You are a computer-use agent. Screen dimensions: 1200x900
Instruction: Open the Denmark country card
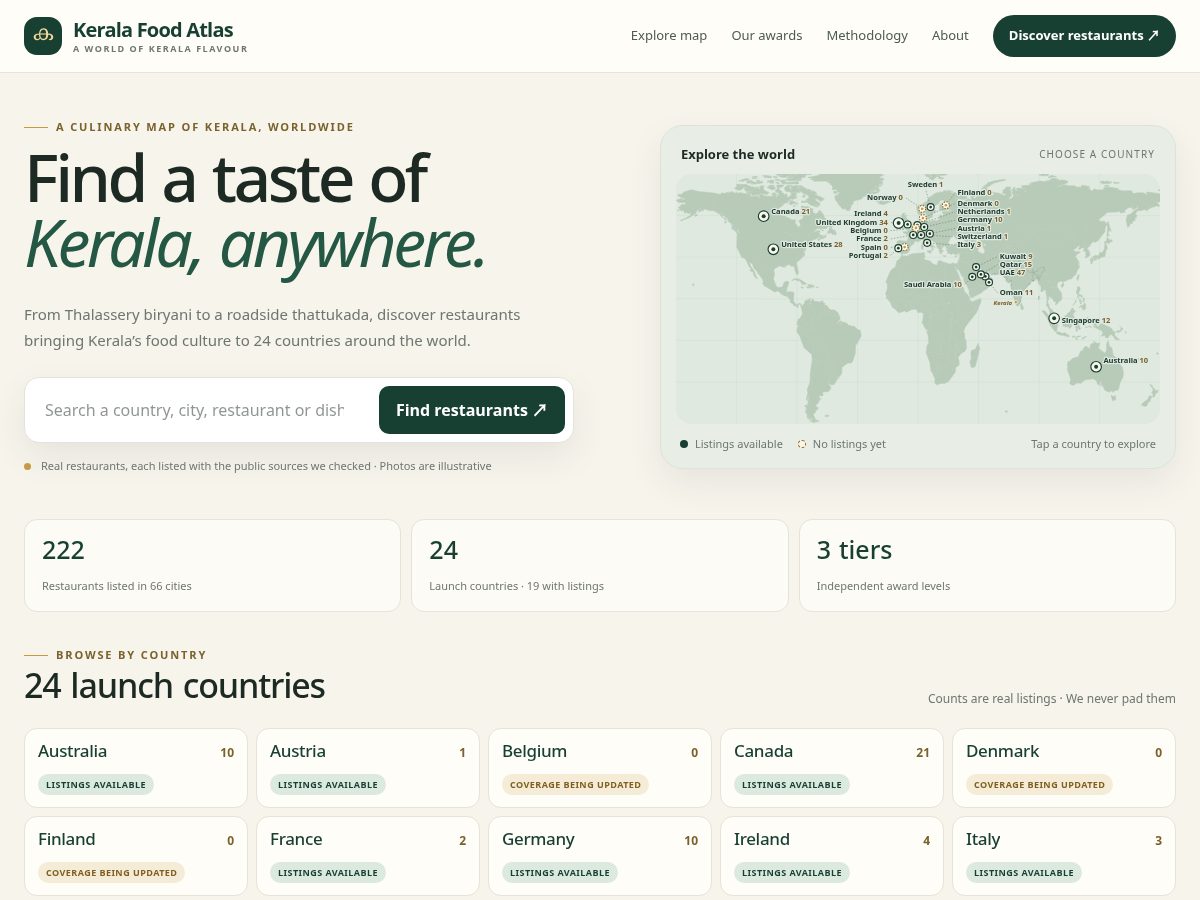[x=1064, y=768]
